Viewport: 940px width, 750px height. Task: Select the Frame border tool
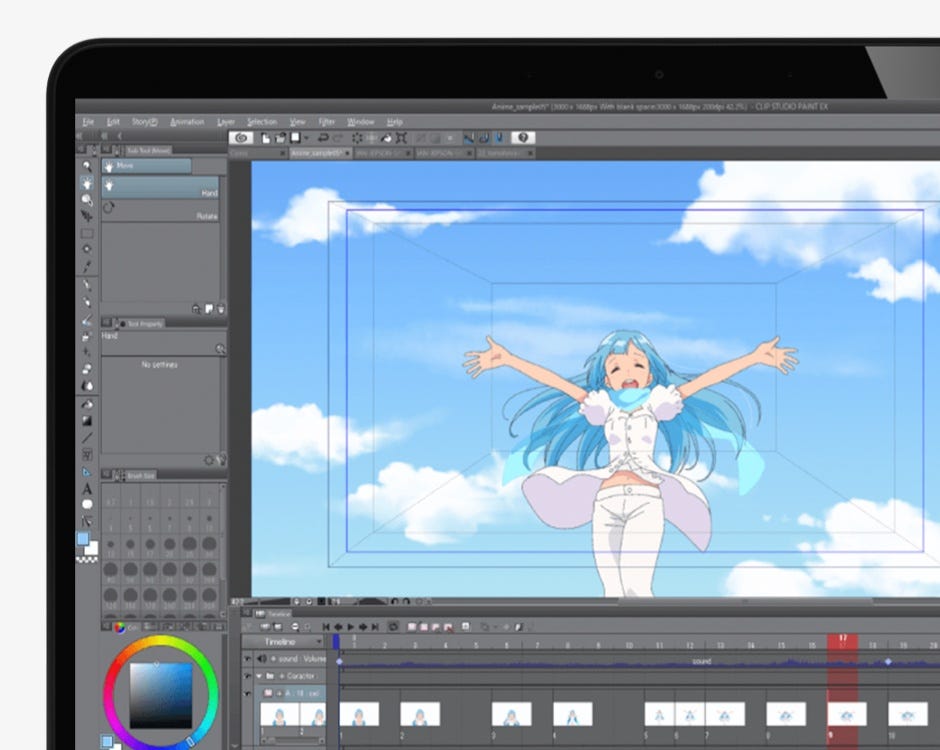[87, 454]
